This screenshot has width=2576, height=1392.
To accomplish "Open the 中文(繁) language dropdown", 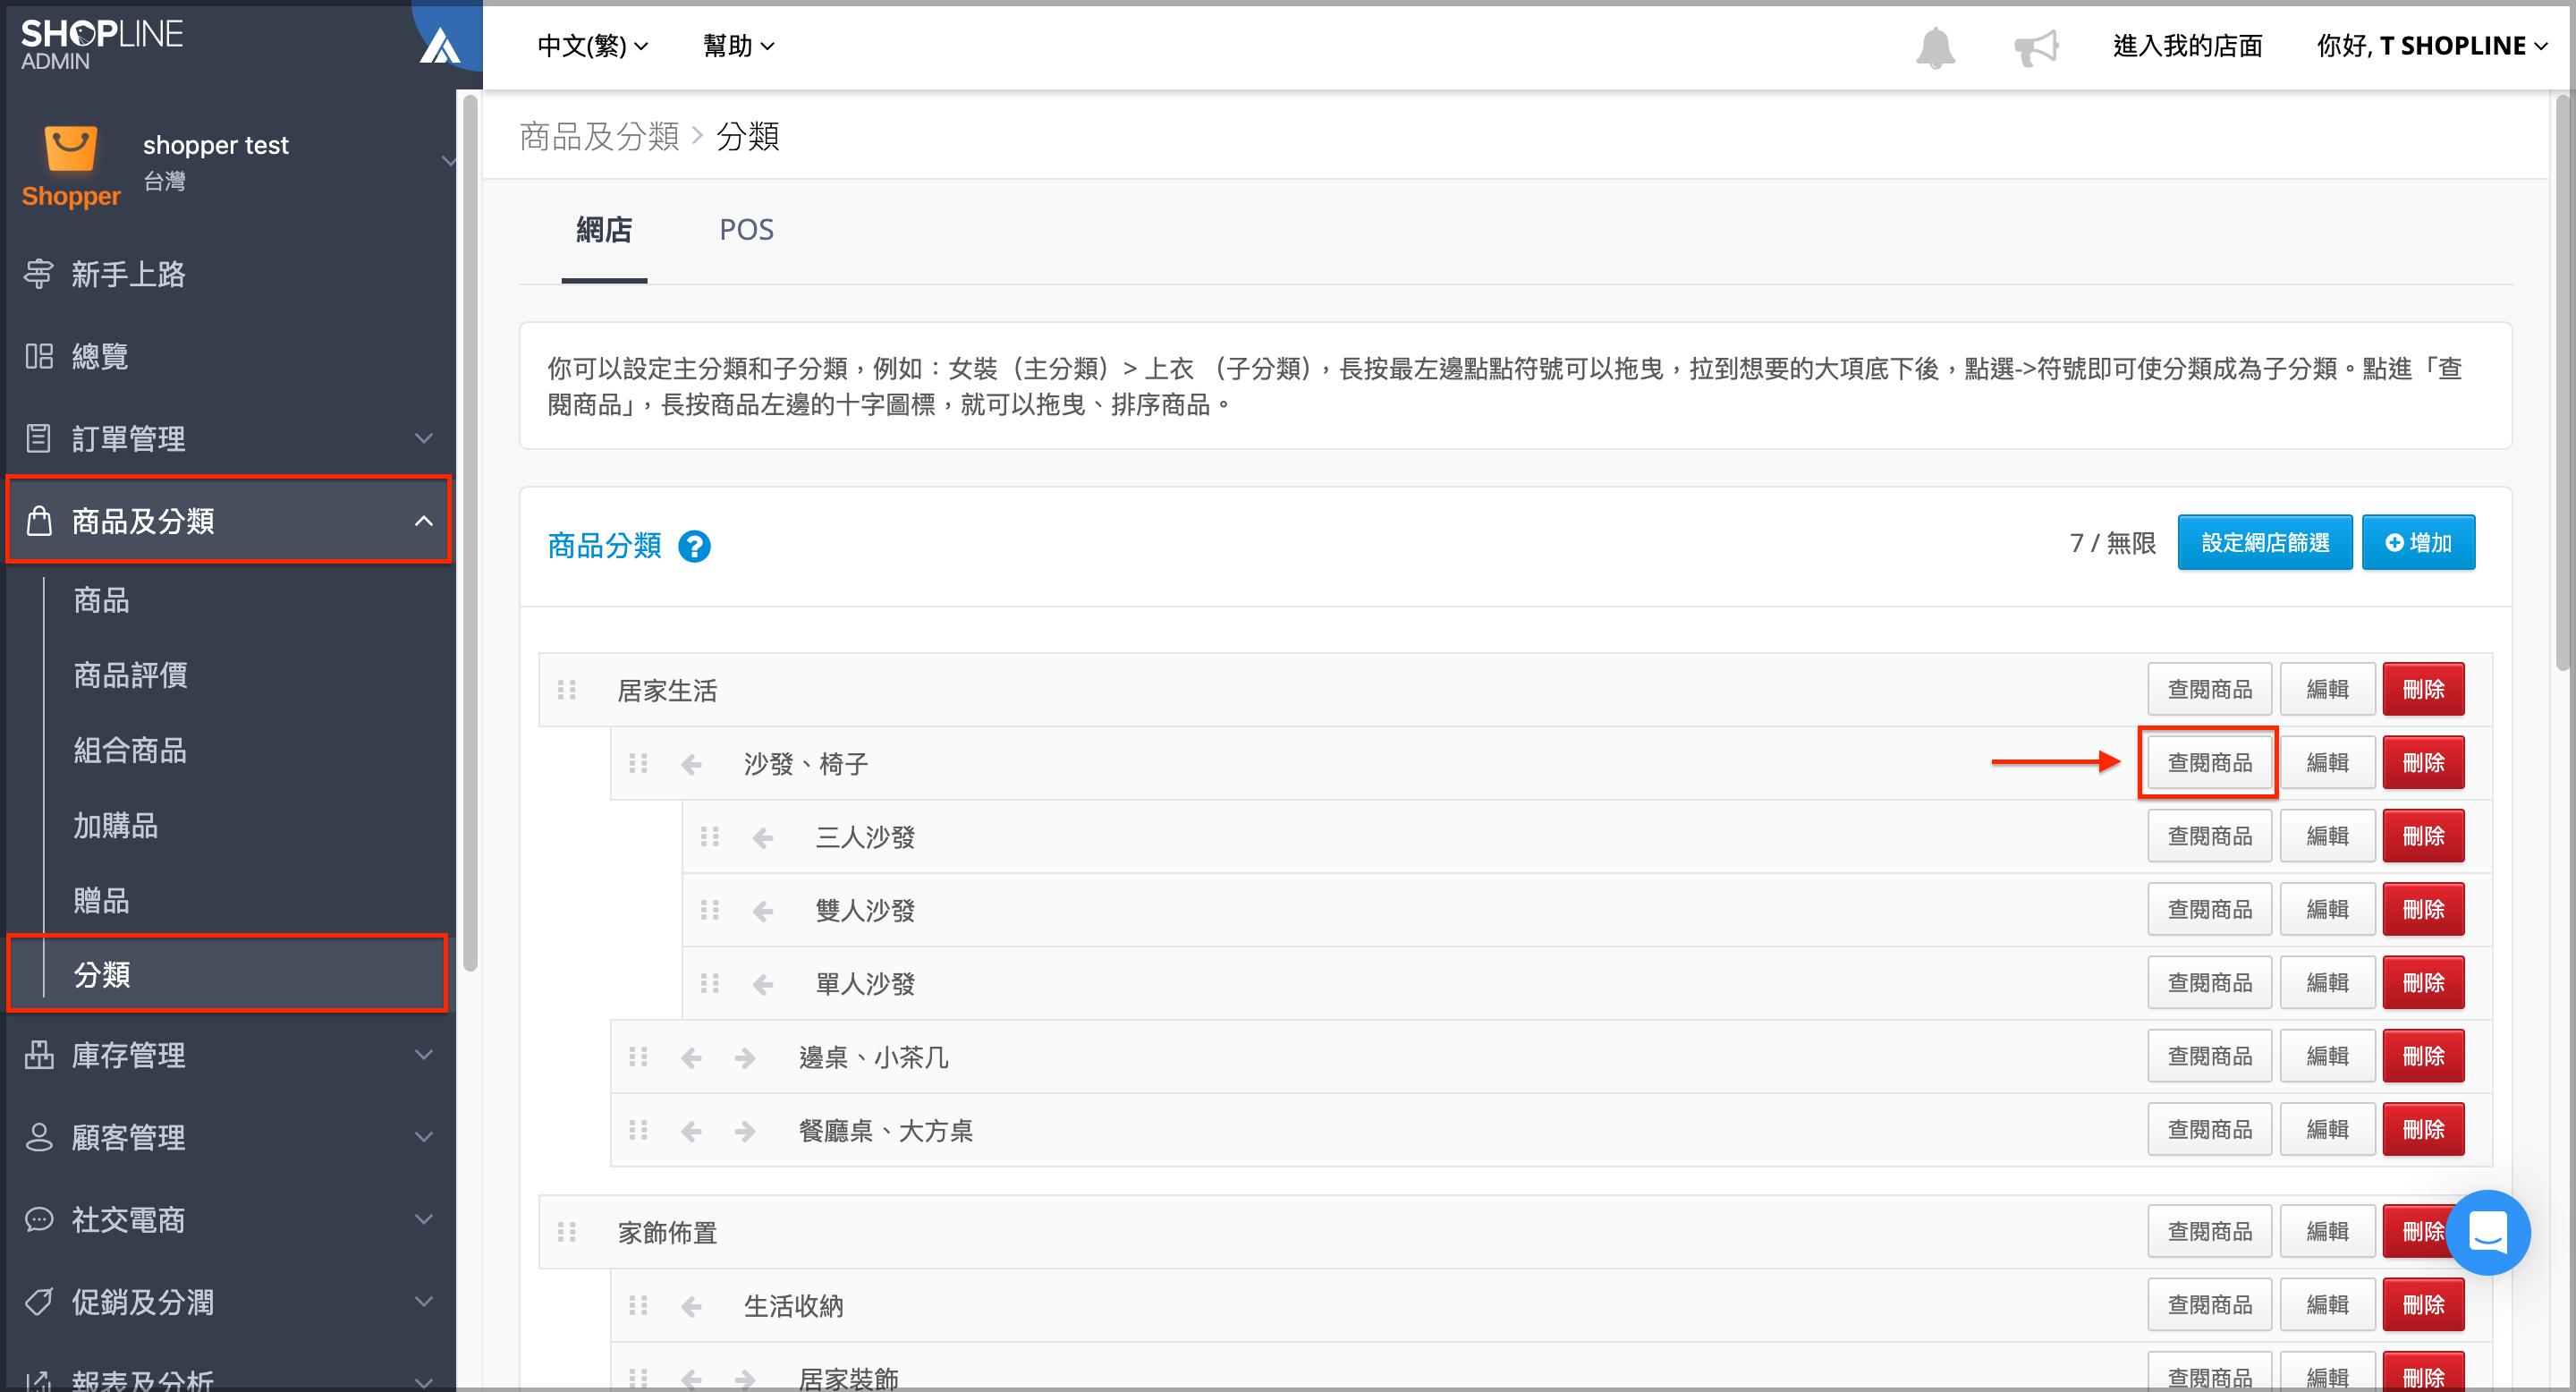I will [593, 46].
